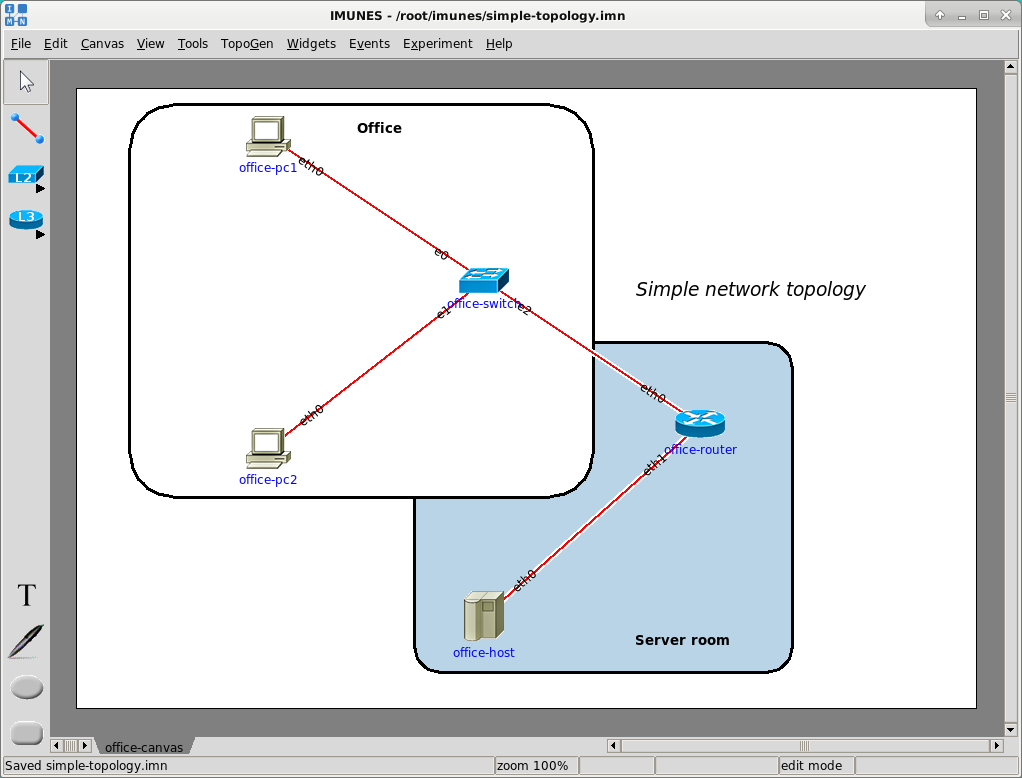Open the Edit menu
This screenshot has height=778, width=1022.
tap(55, 44)
